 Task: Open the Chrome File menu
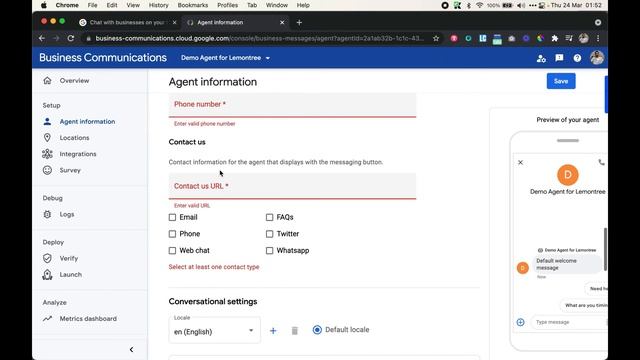(x=92, y=5)
